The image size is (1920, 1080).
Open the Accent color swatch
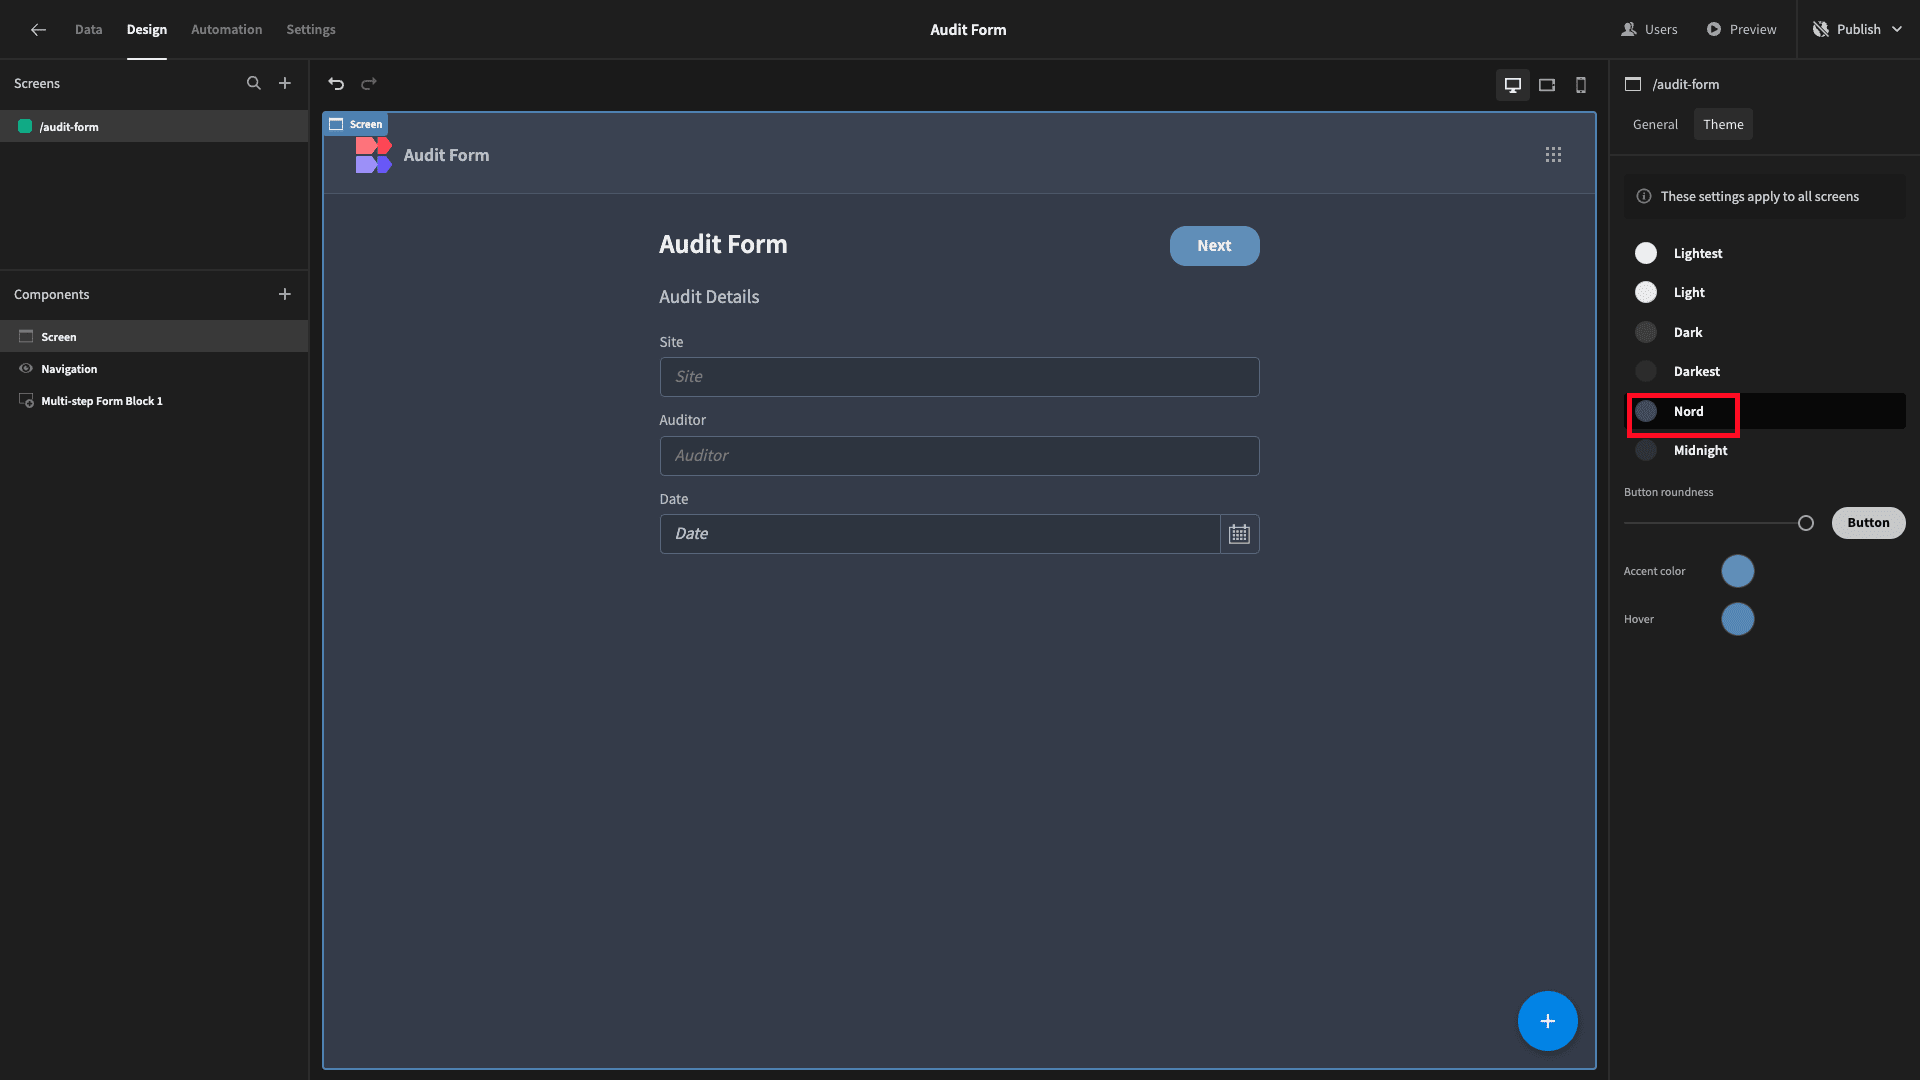point(1737,571)
